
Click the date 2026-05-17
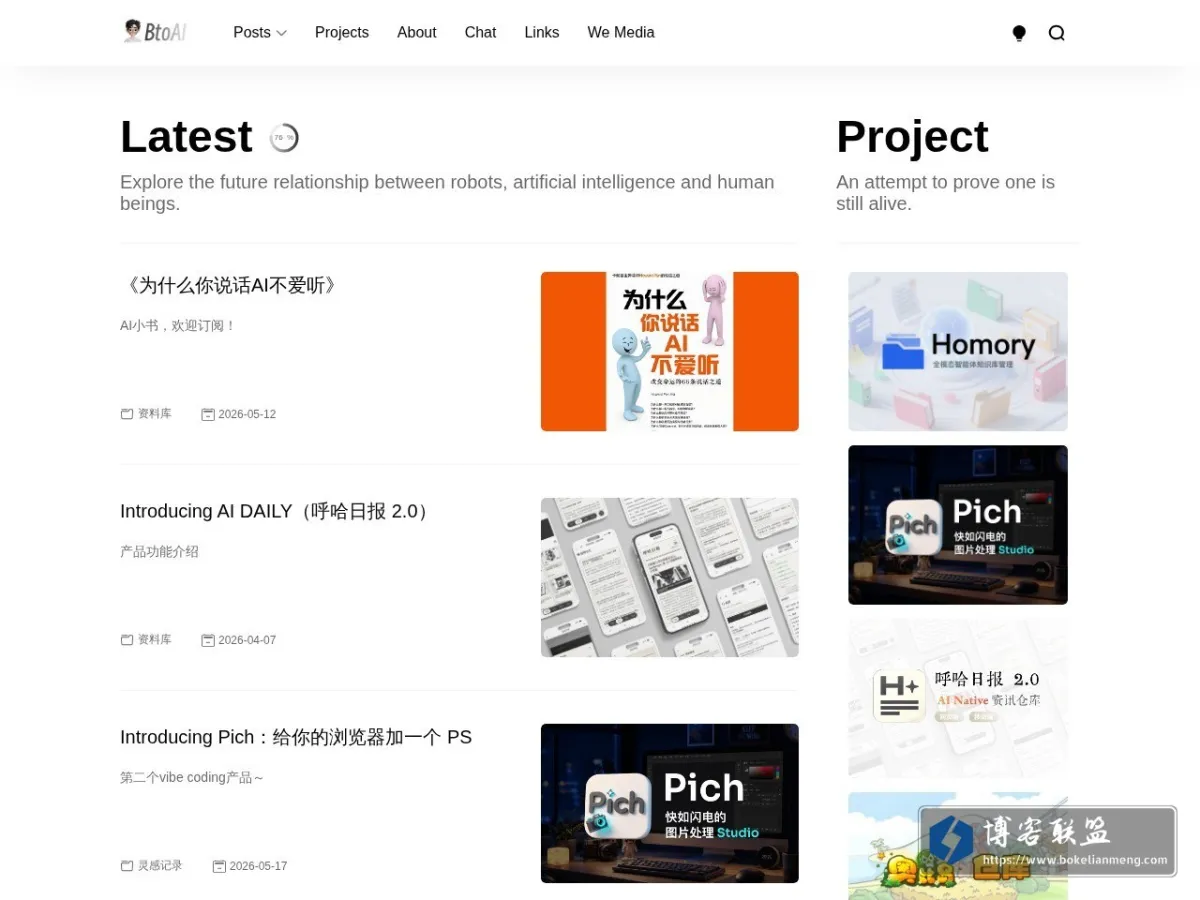[258, 866]
